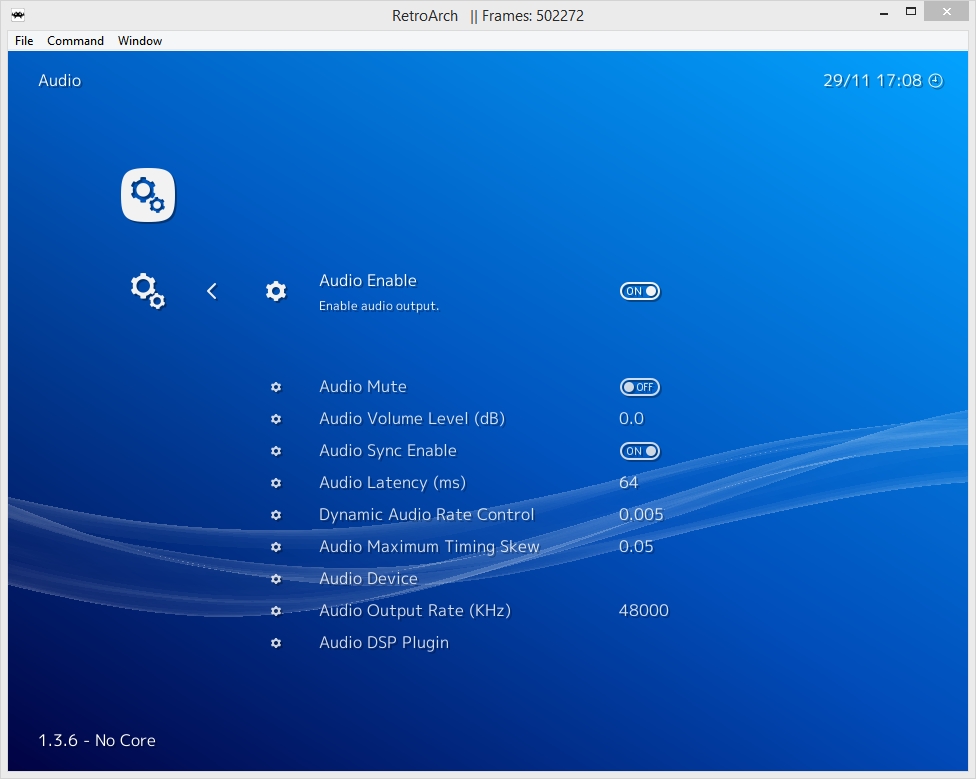Viewport: 976px width, 779px height.
Task: Click the RetroArch invader icon in title bar
Action: pos(18,15)
